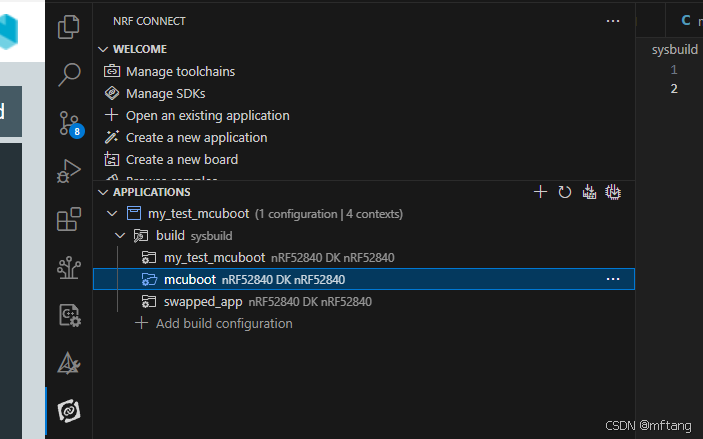Open Source Control view with 8 badge

[71, 124]
